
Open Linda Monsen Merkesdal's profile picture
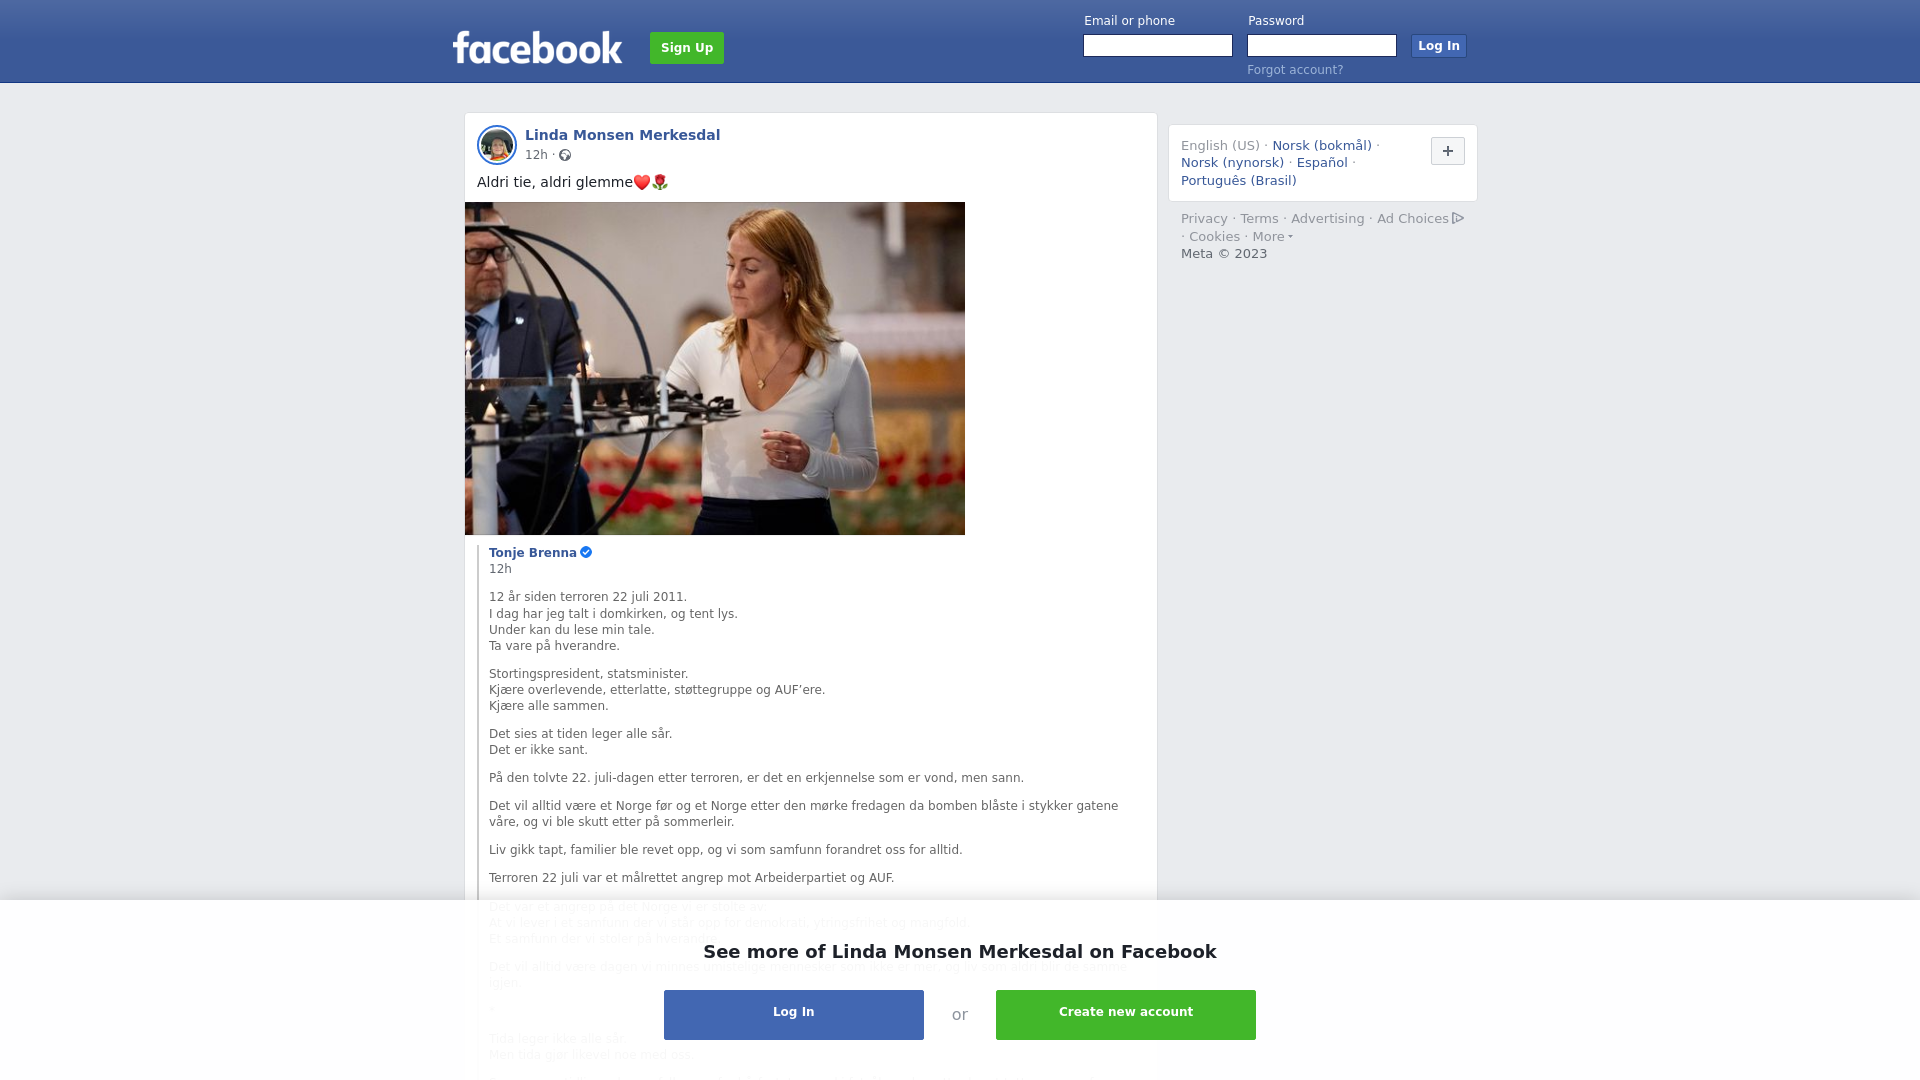(x=497, y=145)
